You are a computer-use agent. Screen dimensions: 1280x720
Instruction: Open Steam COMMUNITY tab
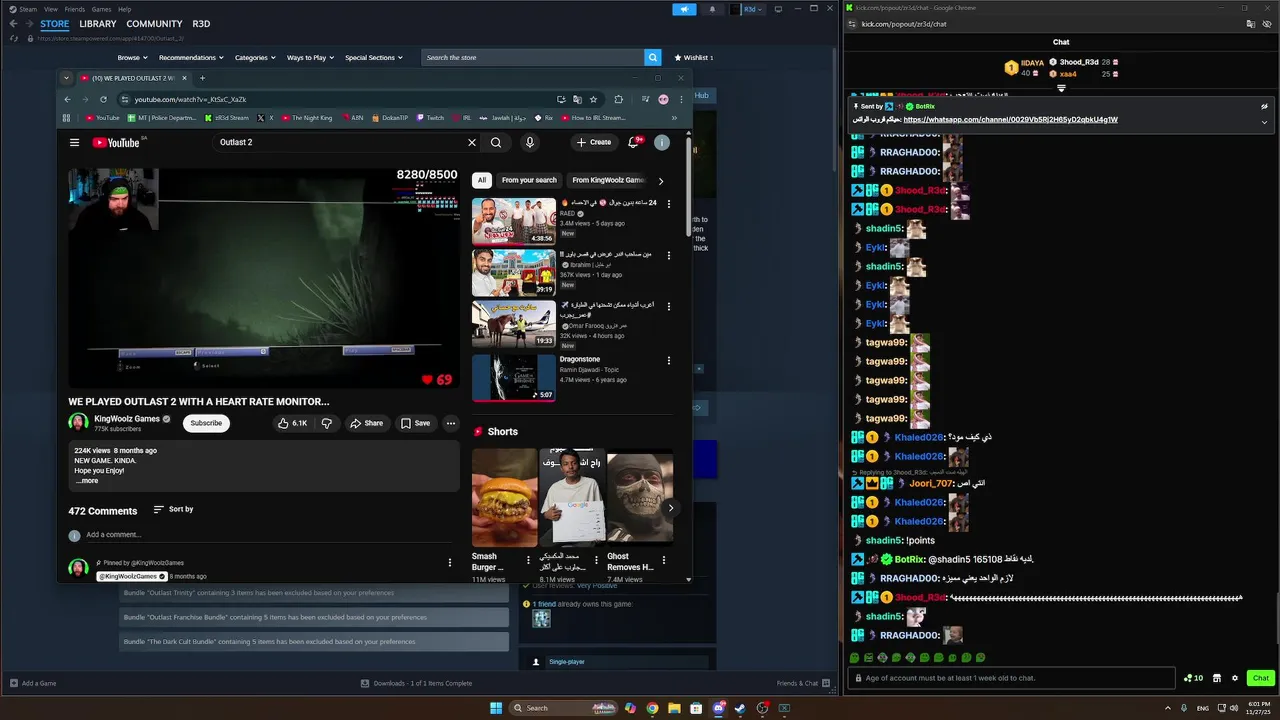[x=154, y=24]
